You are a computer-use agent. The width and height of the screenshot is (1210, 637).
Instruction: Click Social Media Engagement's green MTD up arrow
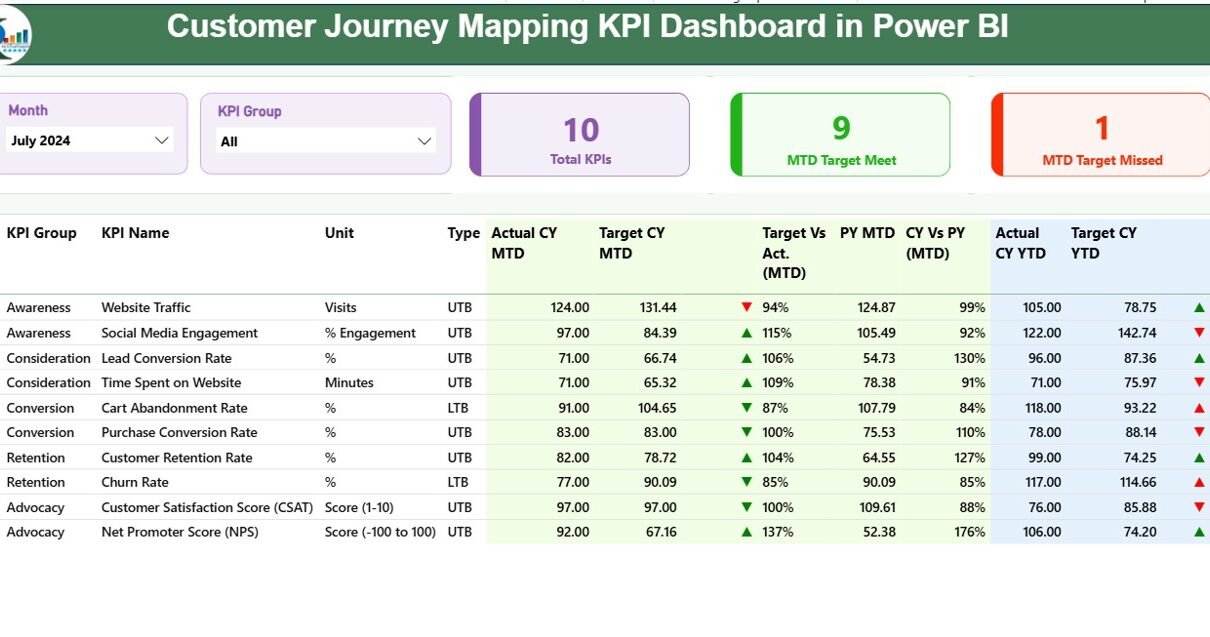pyautogui.click(x=746, y=333)
